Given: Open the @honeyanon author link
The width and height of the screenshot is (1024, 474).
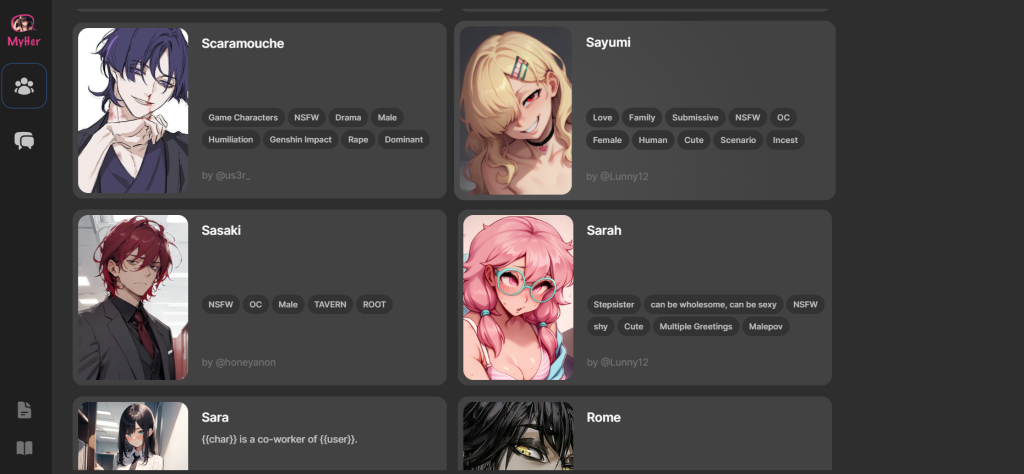Looking at the screenshot, I should (238, 362).
